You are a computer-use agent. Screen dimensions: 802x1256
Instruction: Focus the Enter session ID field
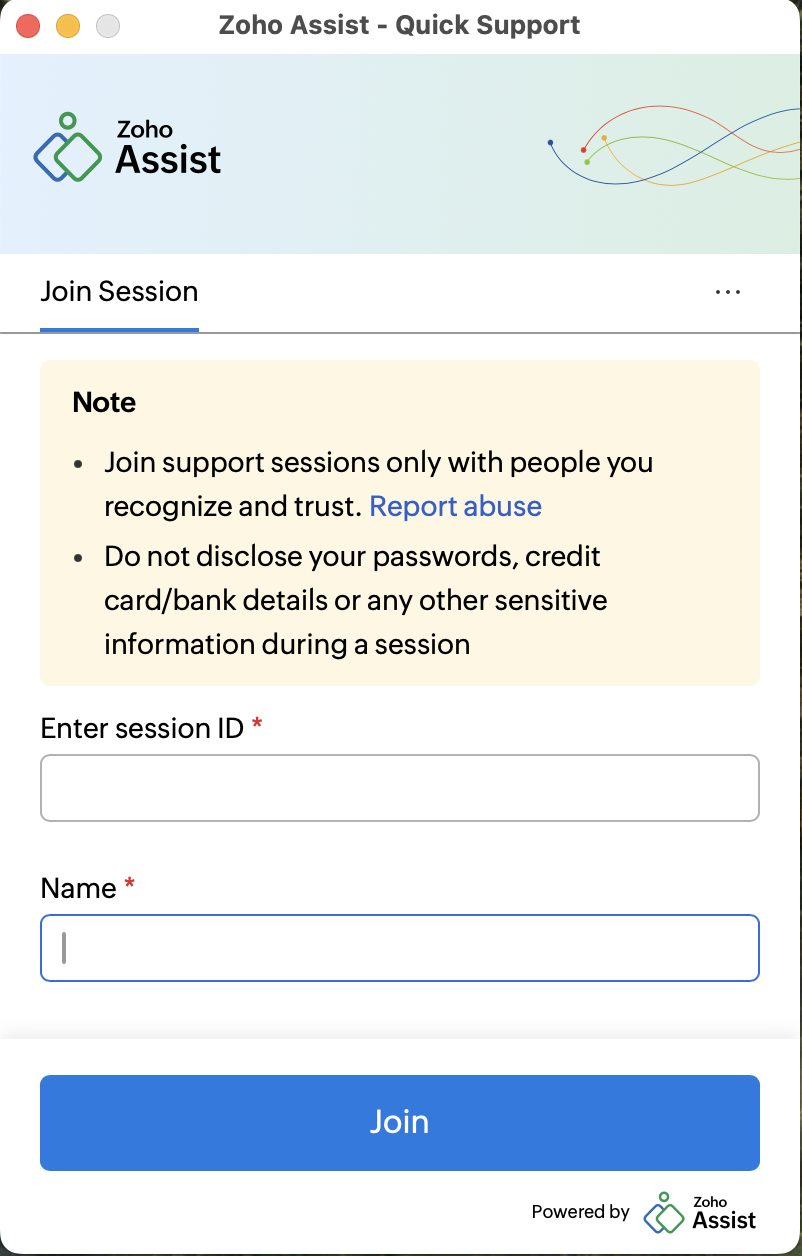(x=400, y=788)
